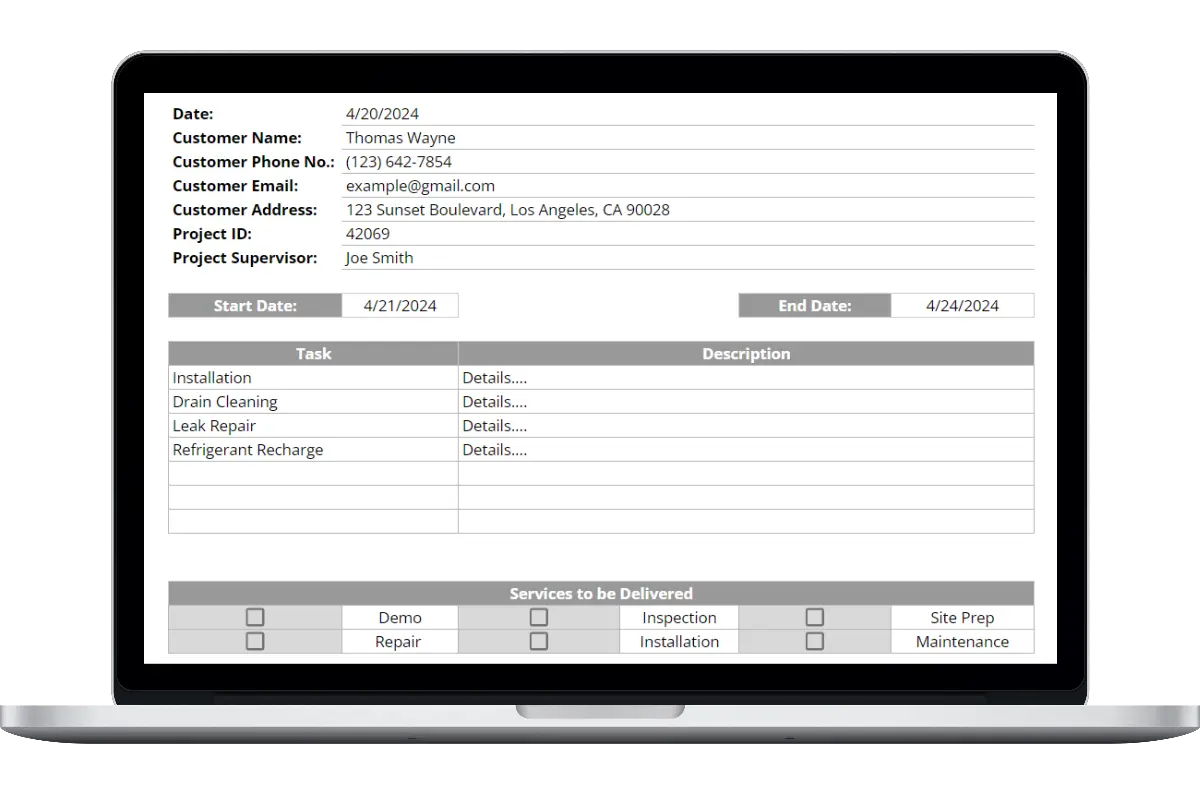1200x794 pixels.
Task: Enable the Inspection checkbox
Action: pos(538,617)
